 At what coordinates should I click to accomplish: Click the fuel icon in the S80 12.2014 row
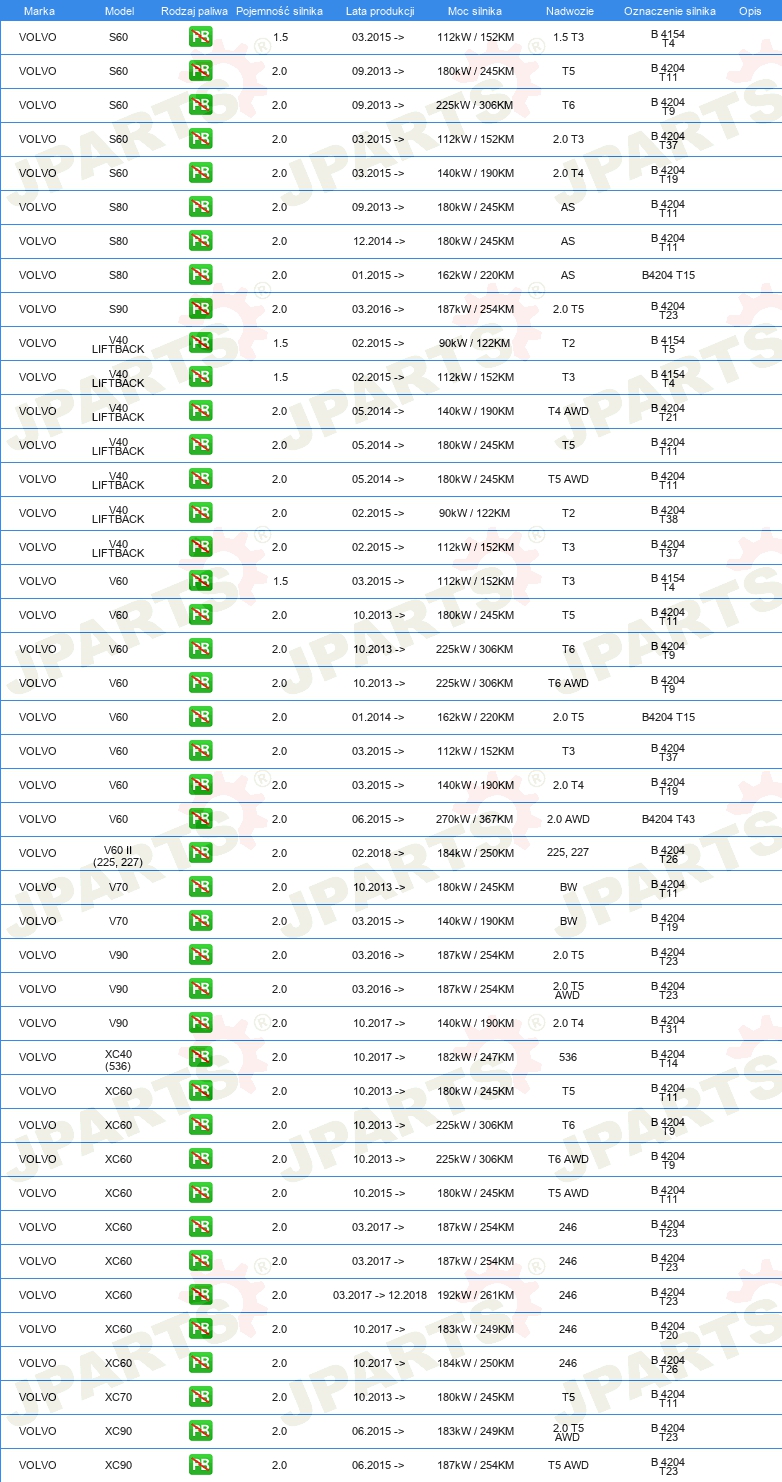200,242
